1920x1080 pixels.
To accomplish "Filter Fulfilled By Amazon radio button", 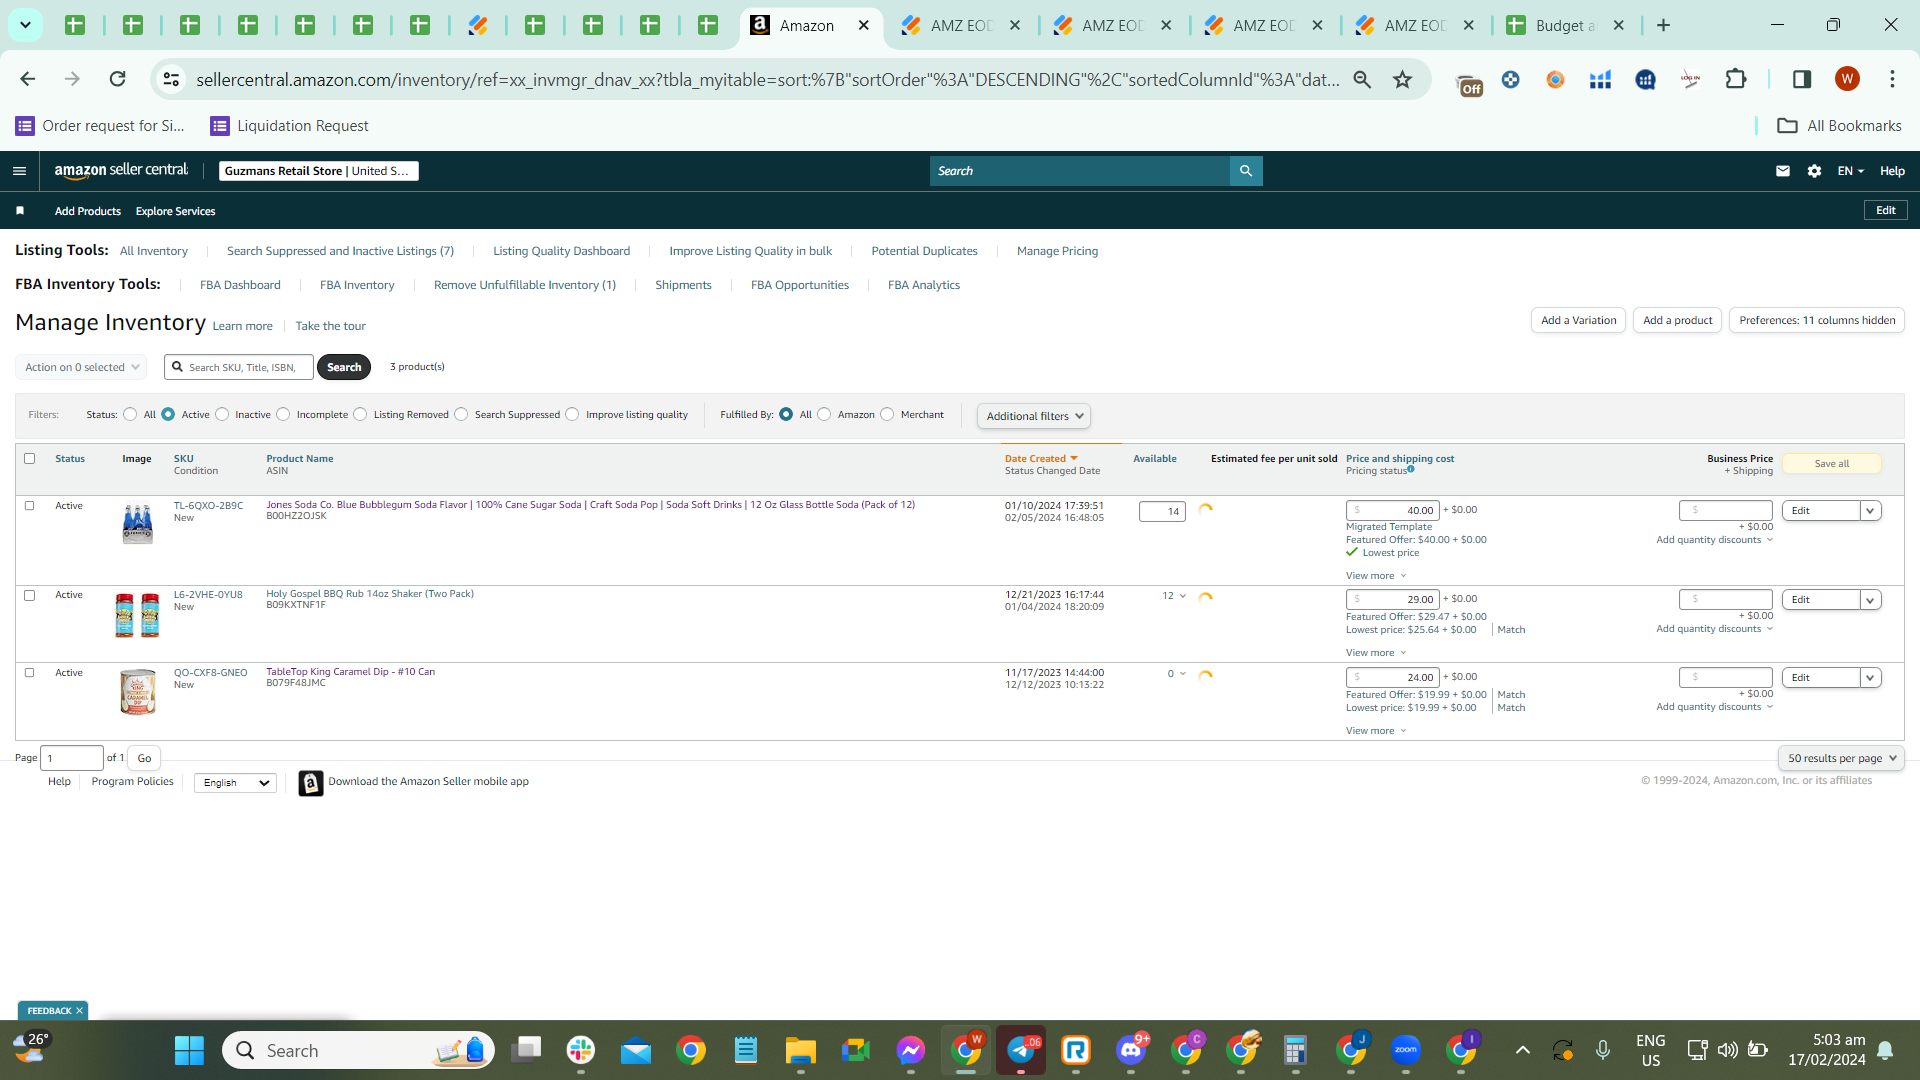I will [824, 414].
